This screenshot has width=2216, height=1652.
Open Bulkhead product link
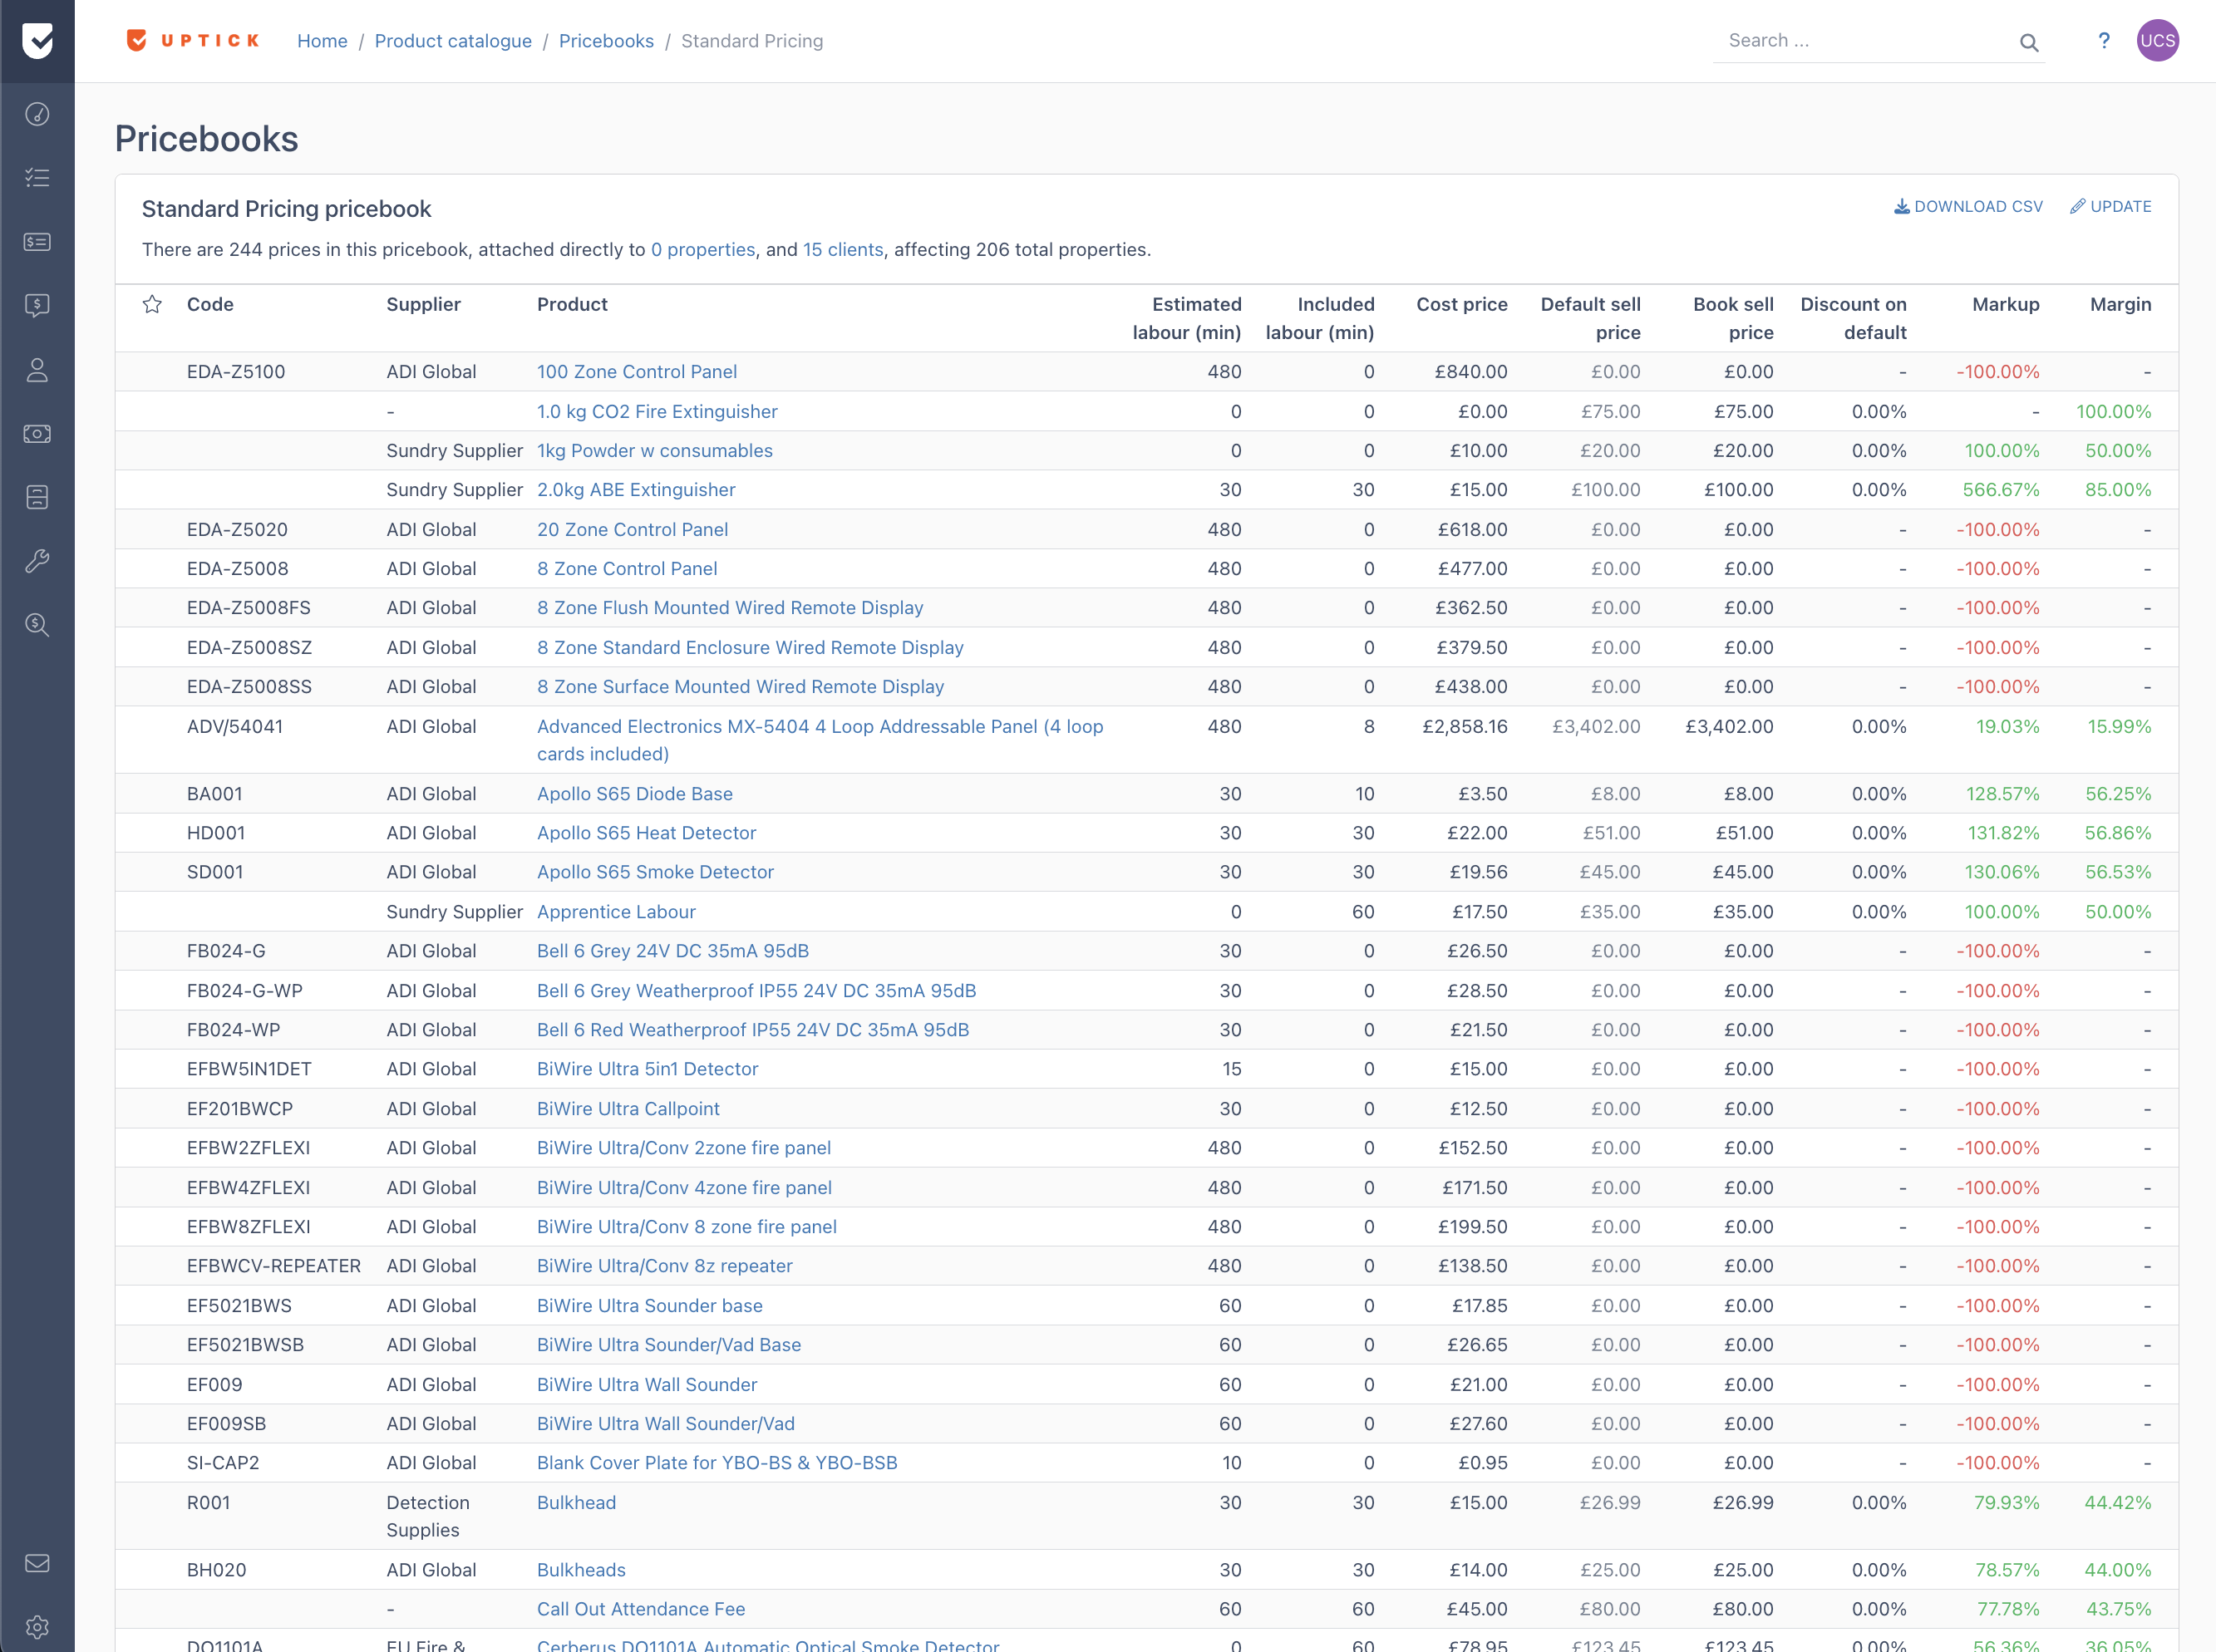576,1502
